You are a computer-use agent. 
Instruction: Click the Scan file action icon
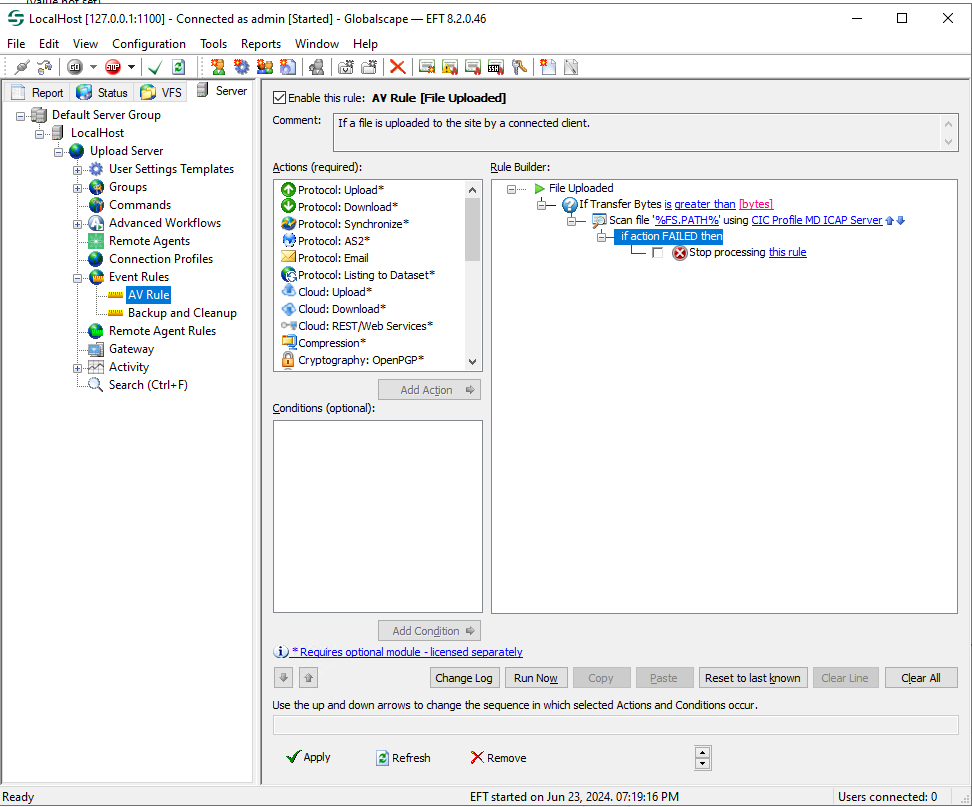tap(599, 221)
